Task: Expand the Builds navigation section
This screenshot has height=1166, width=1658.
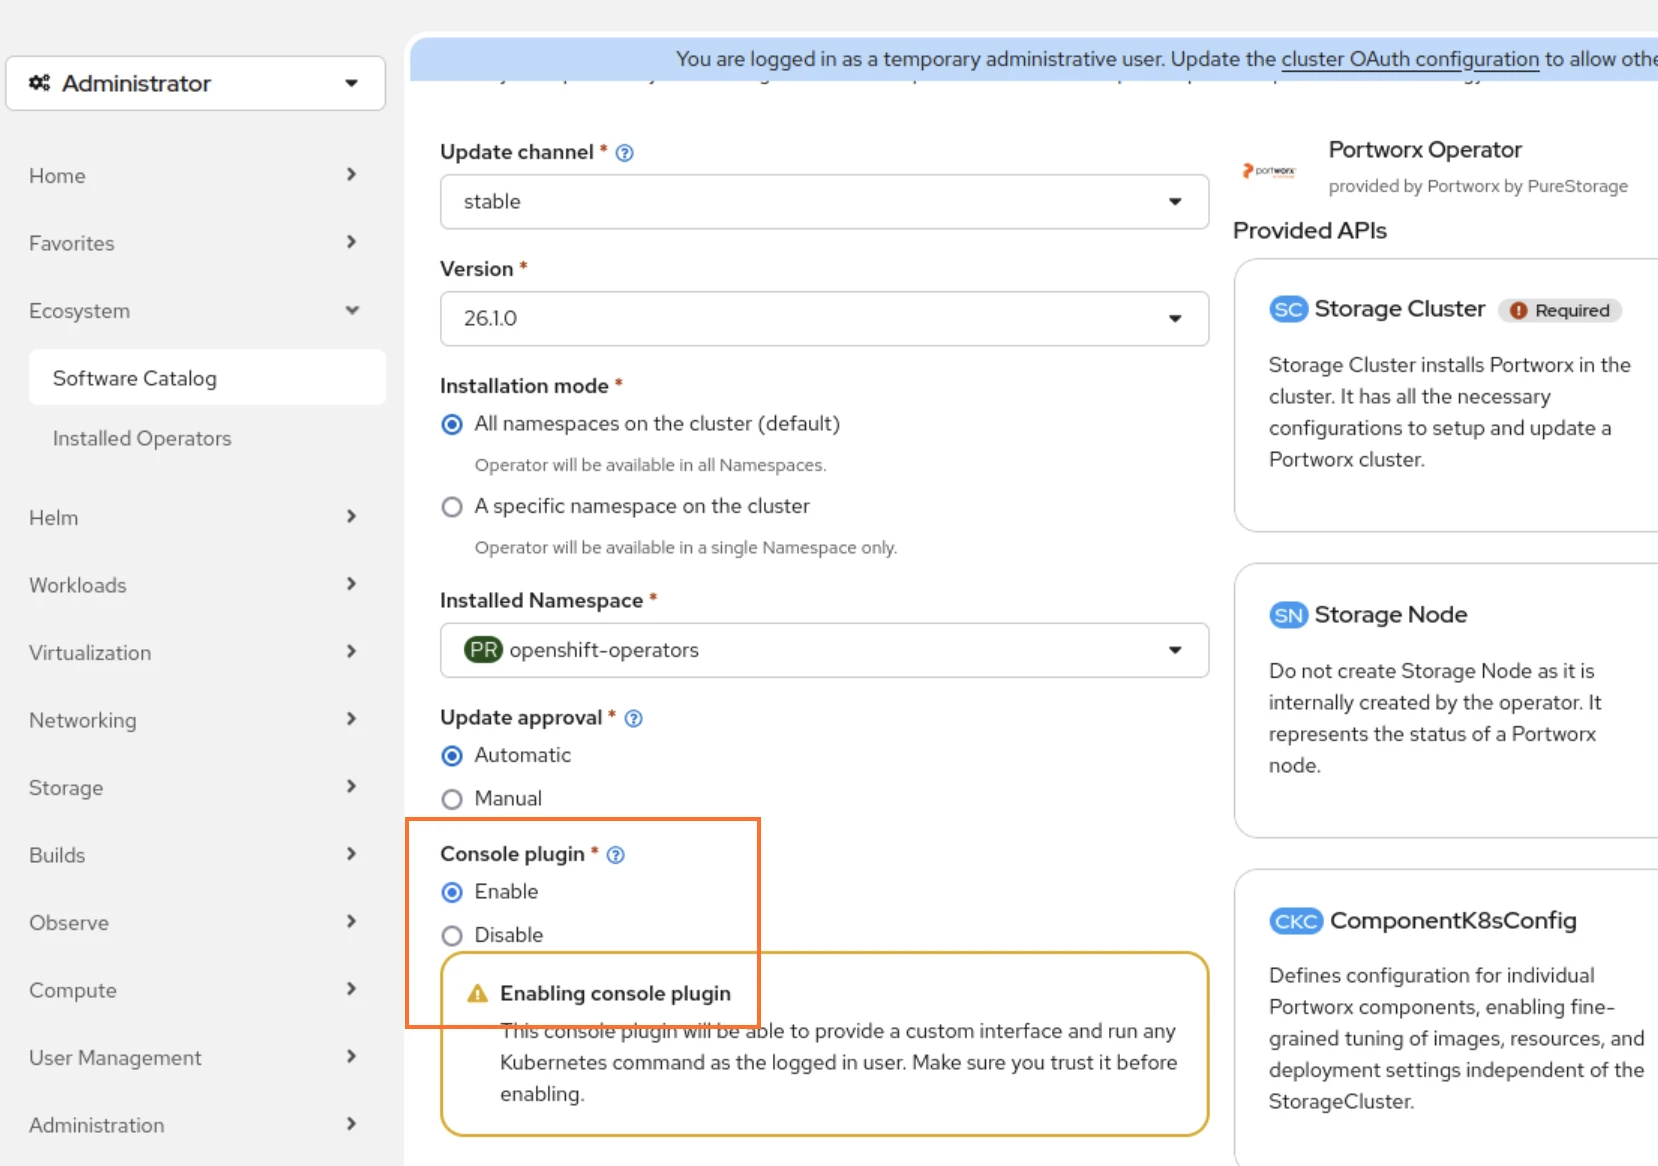Action: (x=195, y=855)
